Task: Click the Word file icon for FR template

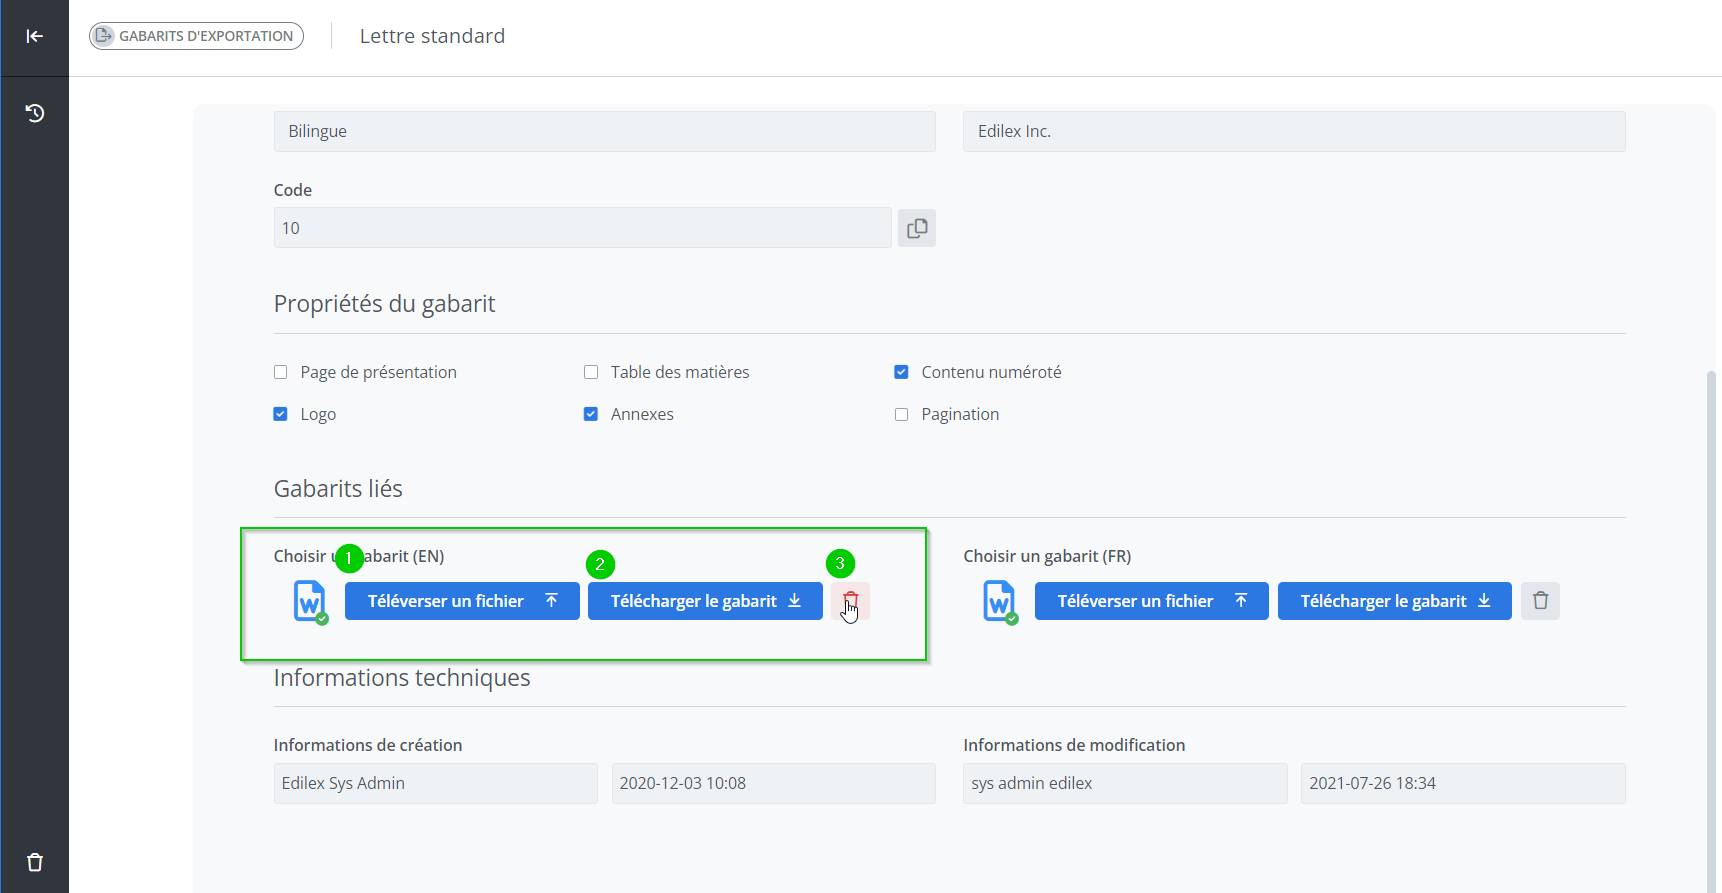Action: tap(999, 601)
